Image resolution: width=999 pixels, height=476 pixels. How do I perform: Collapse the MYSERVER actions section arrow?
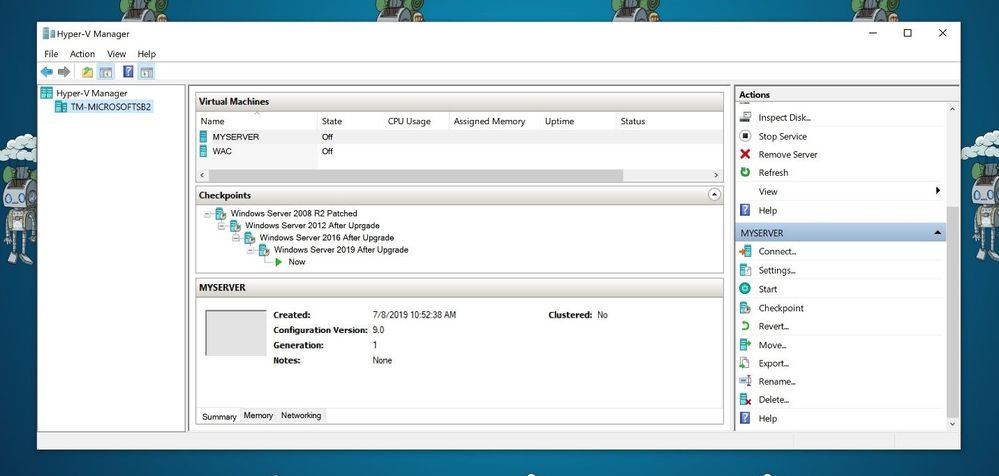pos(937,233)
